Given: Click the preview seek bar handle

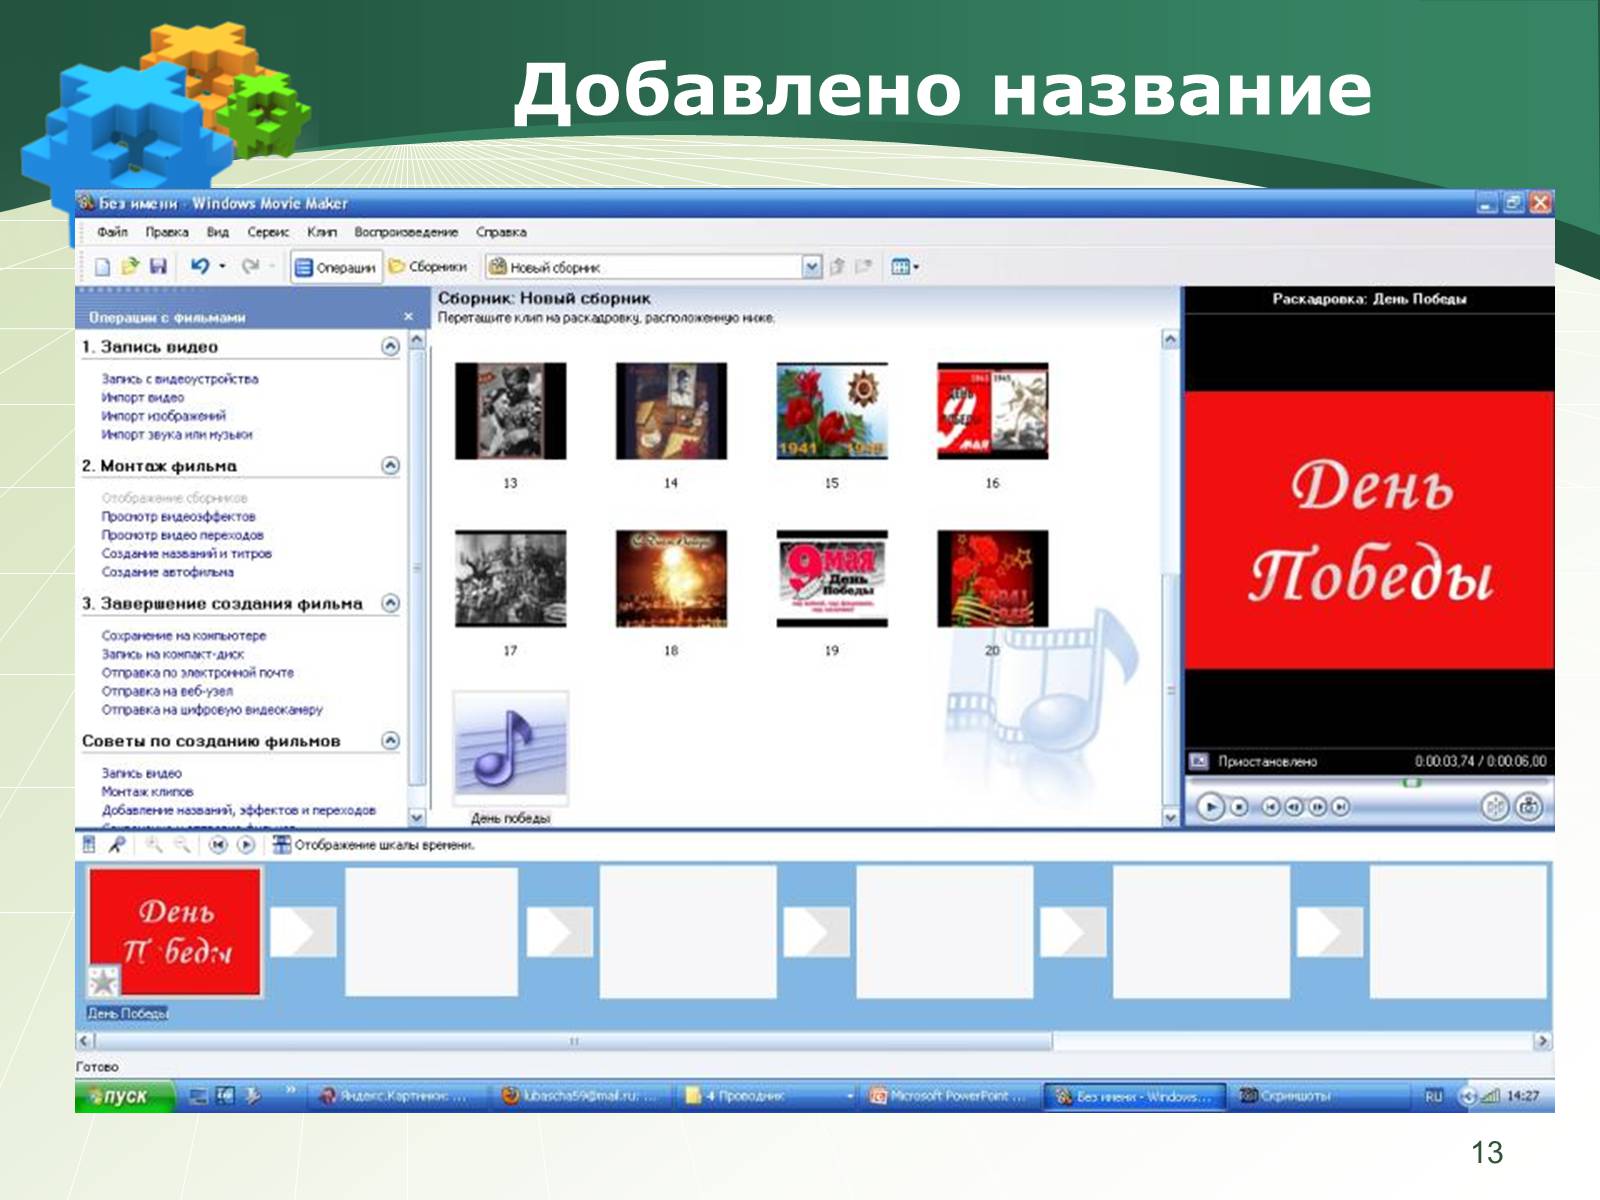Looking at the screenshot, I should click(1412, 782).
